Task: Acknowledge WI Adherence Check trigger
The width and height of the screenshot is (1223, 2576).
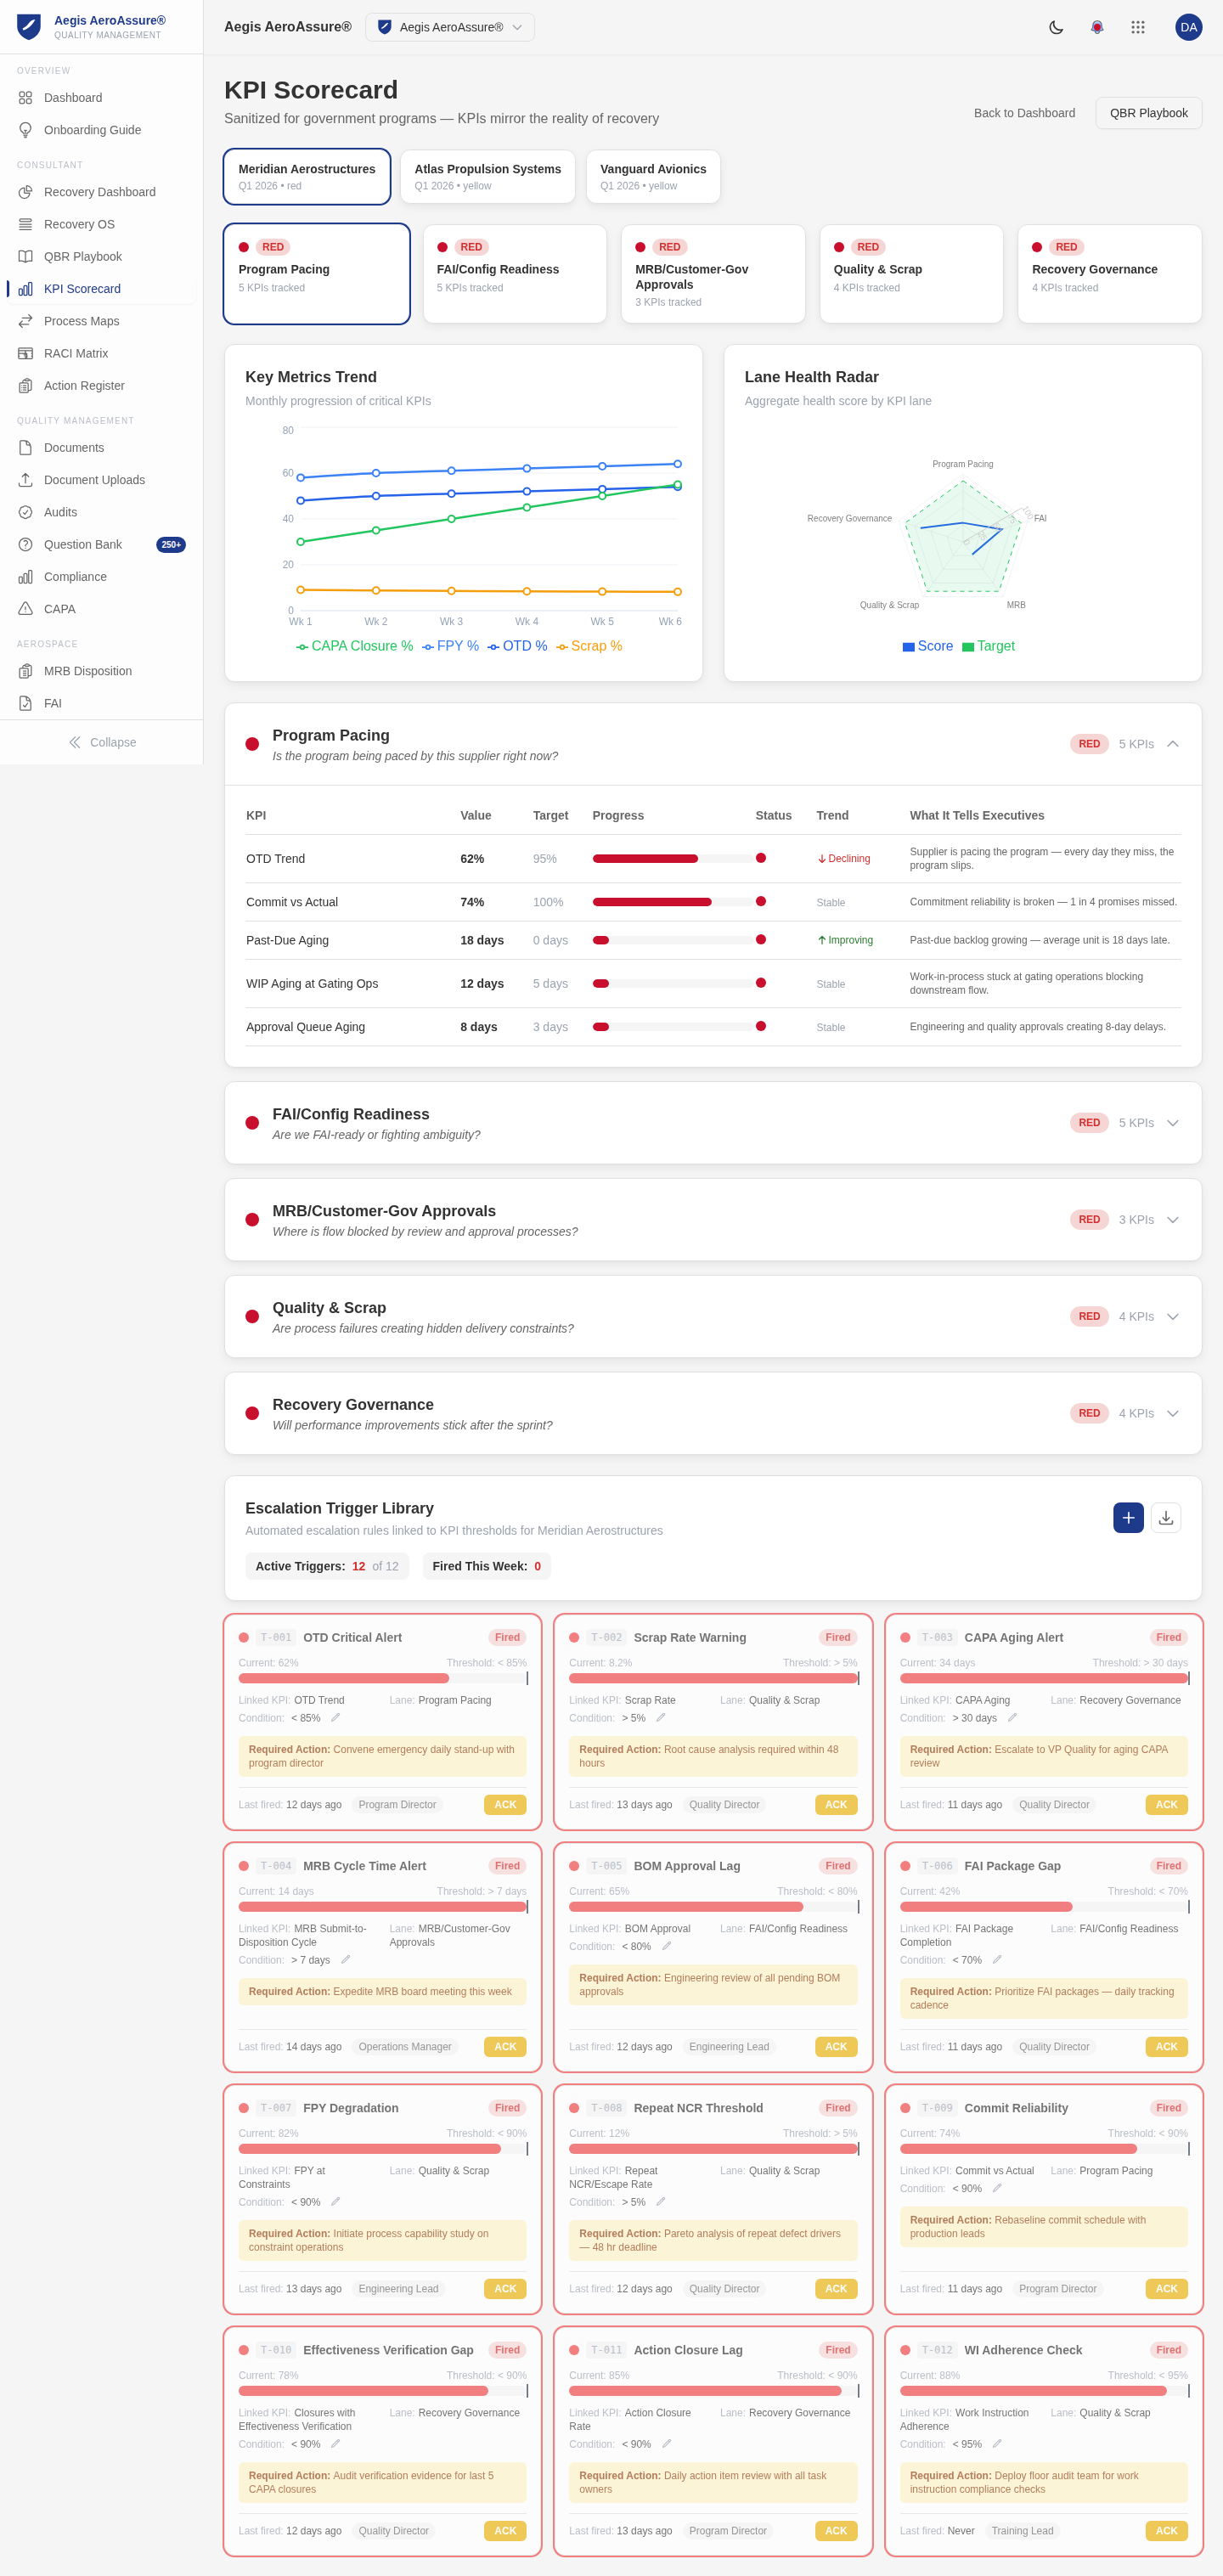Action: point(1166,2531)
